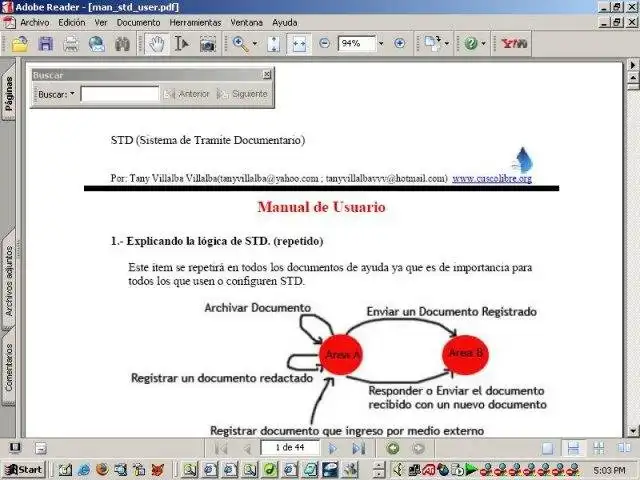Close the Buscar search bar

point(267,74)
